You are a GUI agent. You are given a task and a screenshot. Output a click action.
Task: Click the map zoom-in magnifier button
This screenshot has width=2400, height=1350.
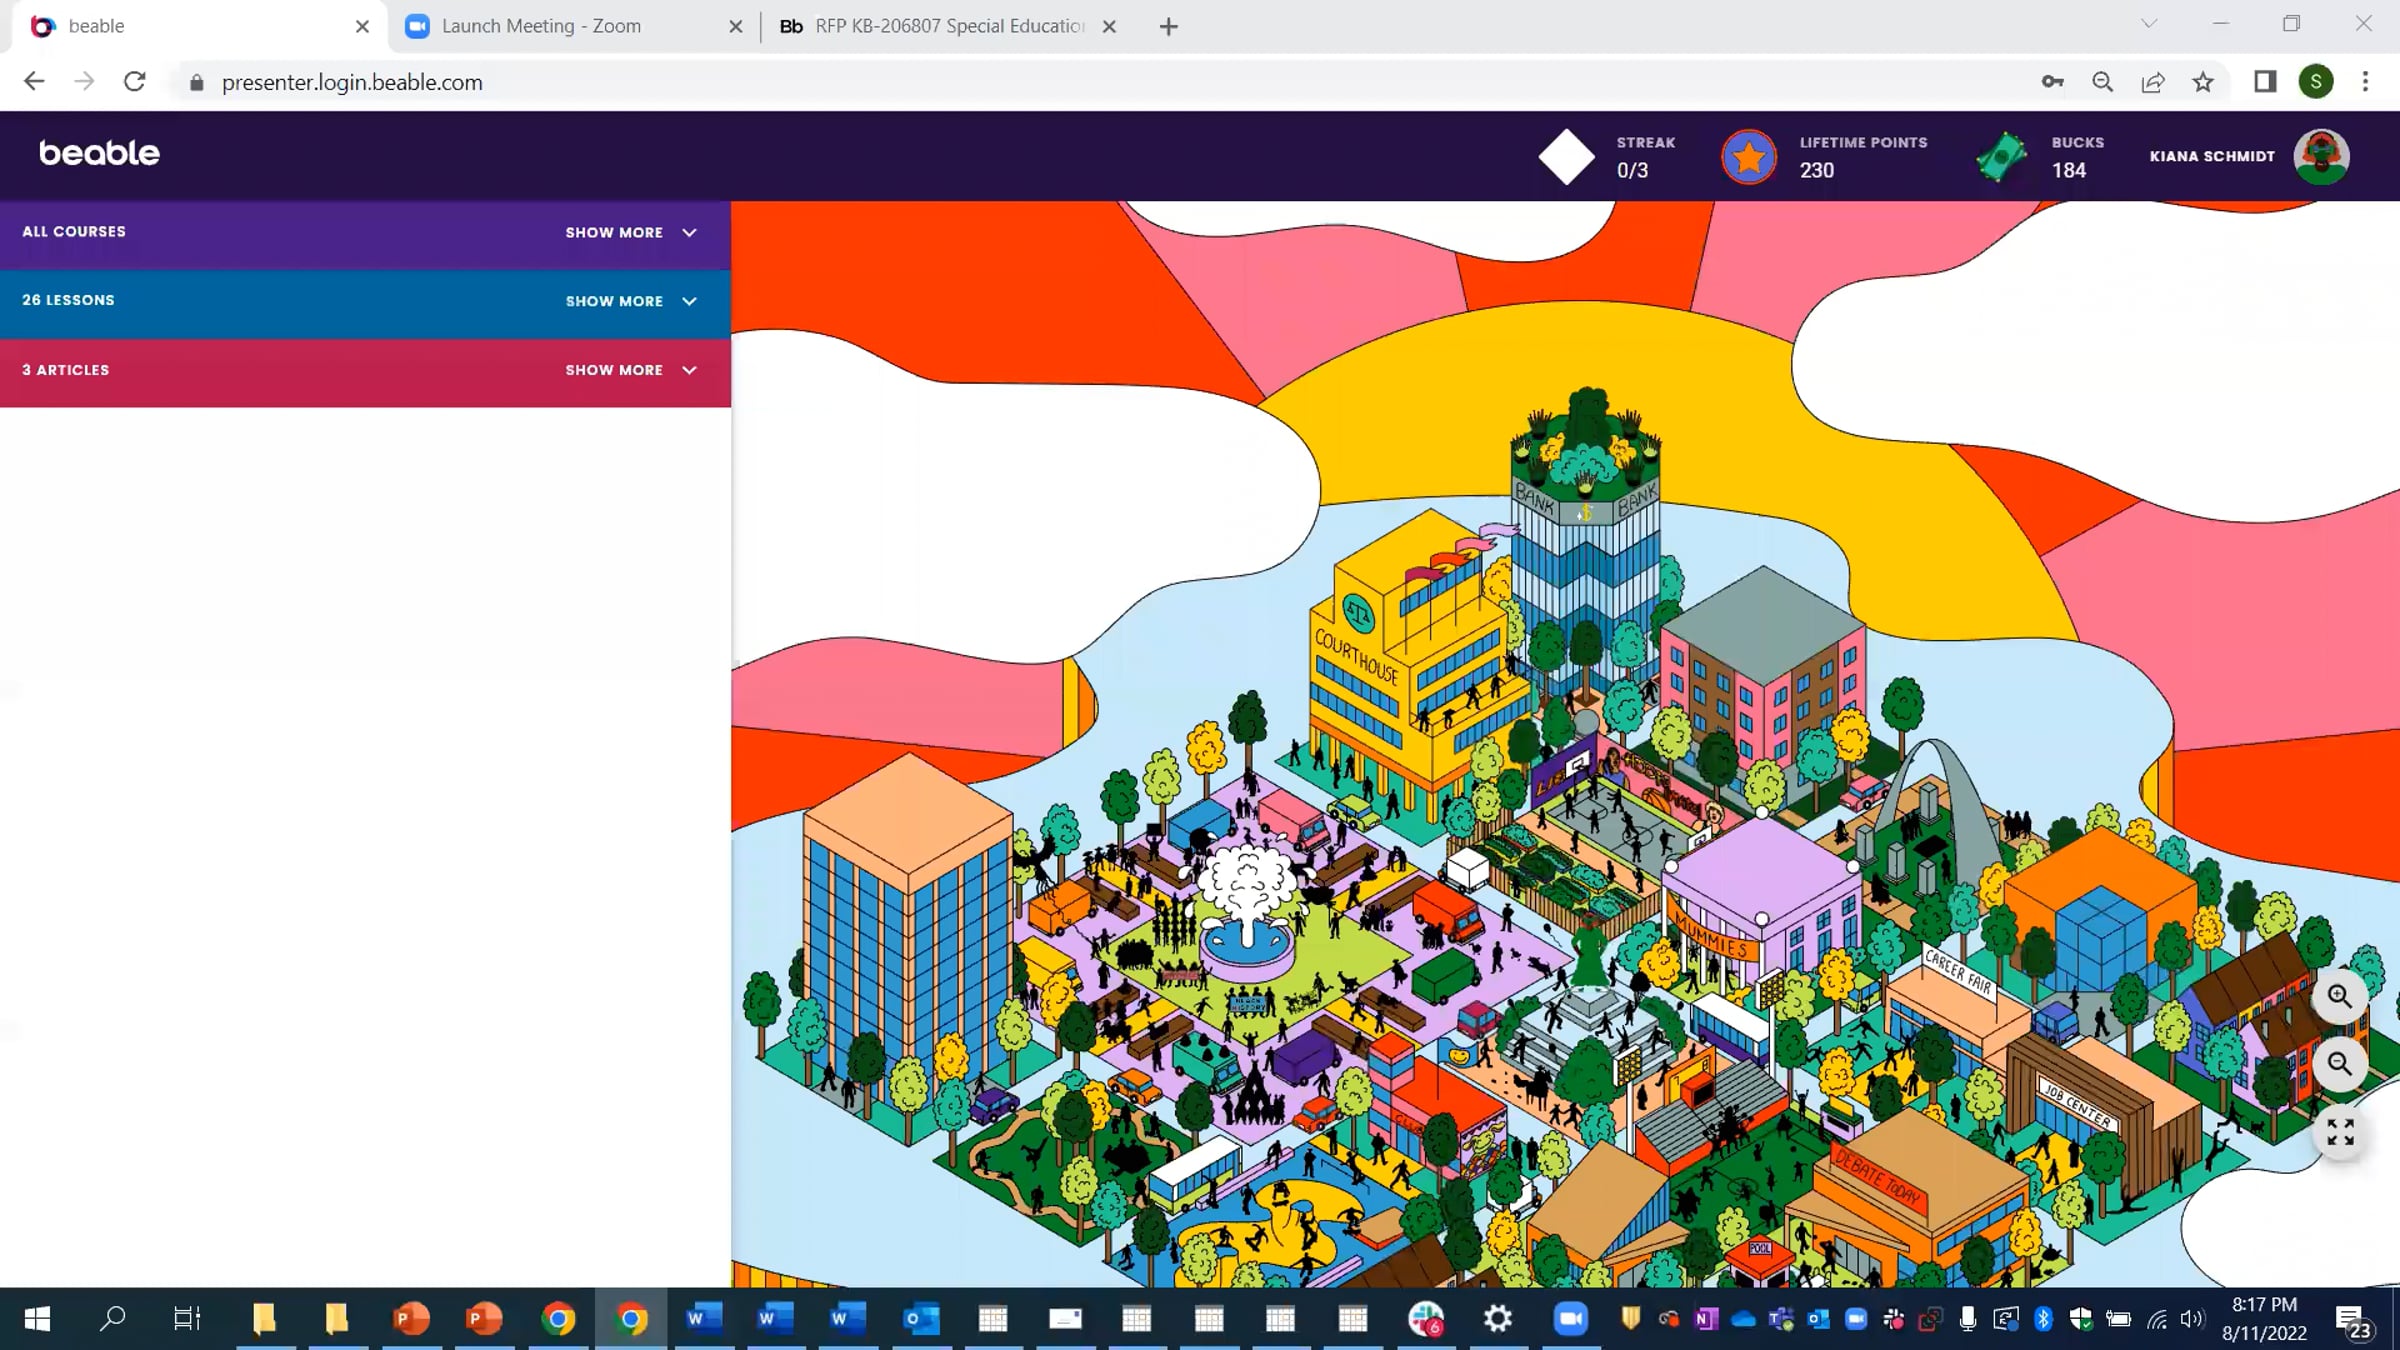point(2339,996)
